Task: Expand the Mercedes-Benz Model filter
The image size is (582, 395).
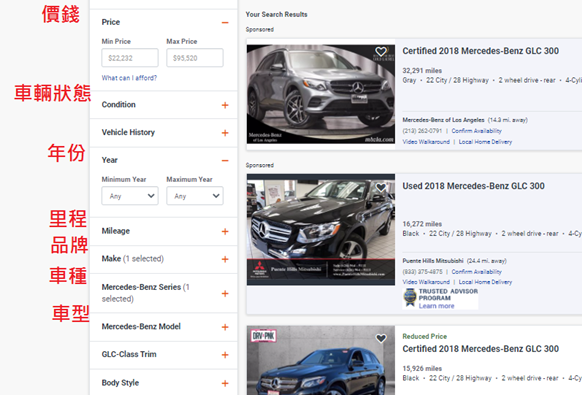Action: coord(225,327)
